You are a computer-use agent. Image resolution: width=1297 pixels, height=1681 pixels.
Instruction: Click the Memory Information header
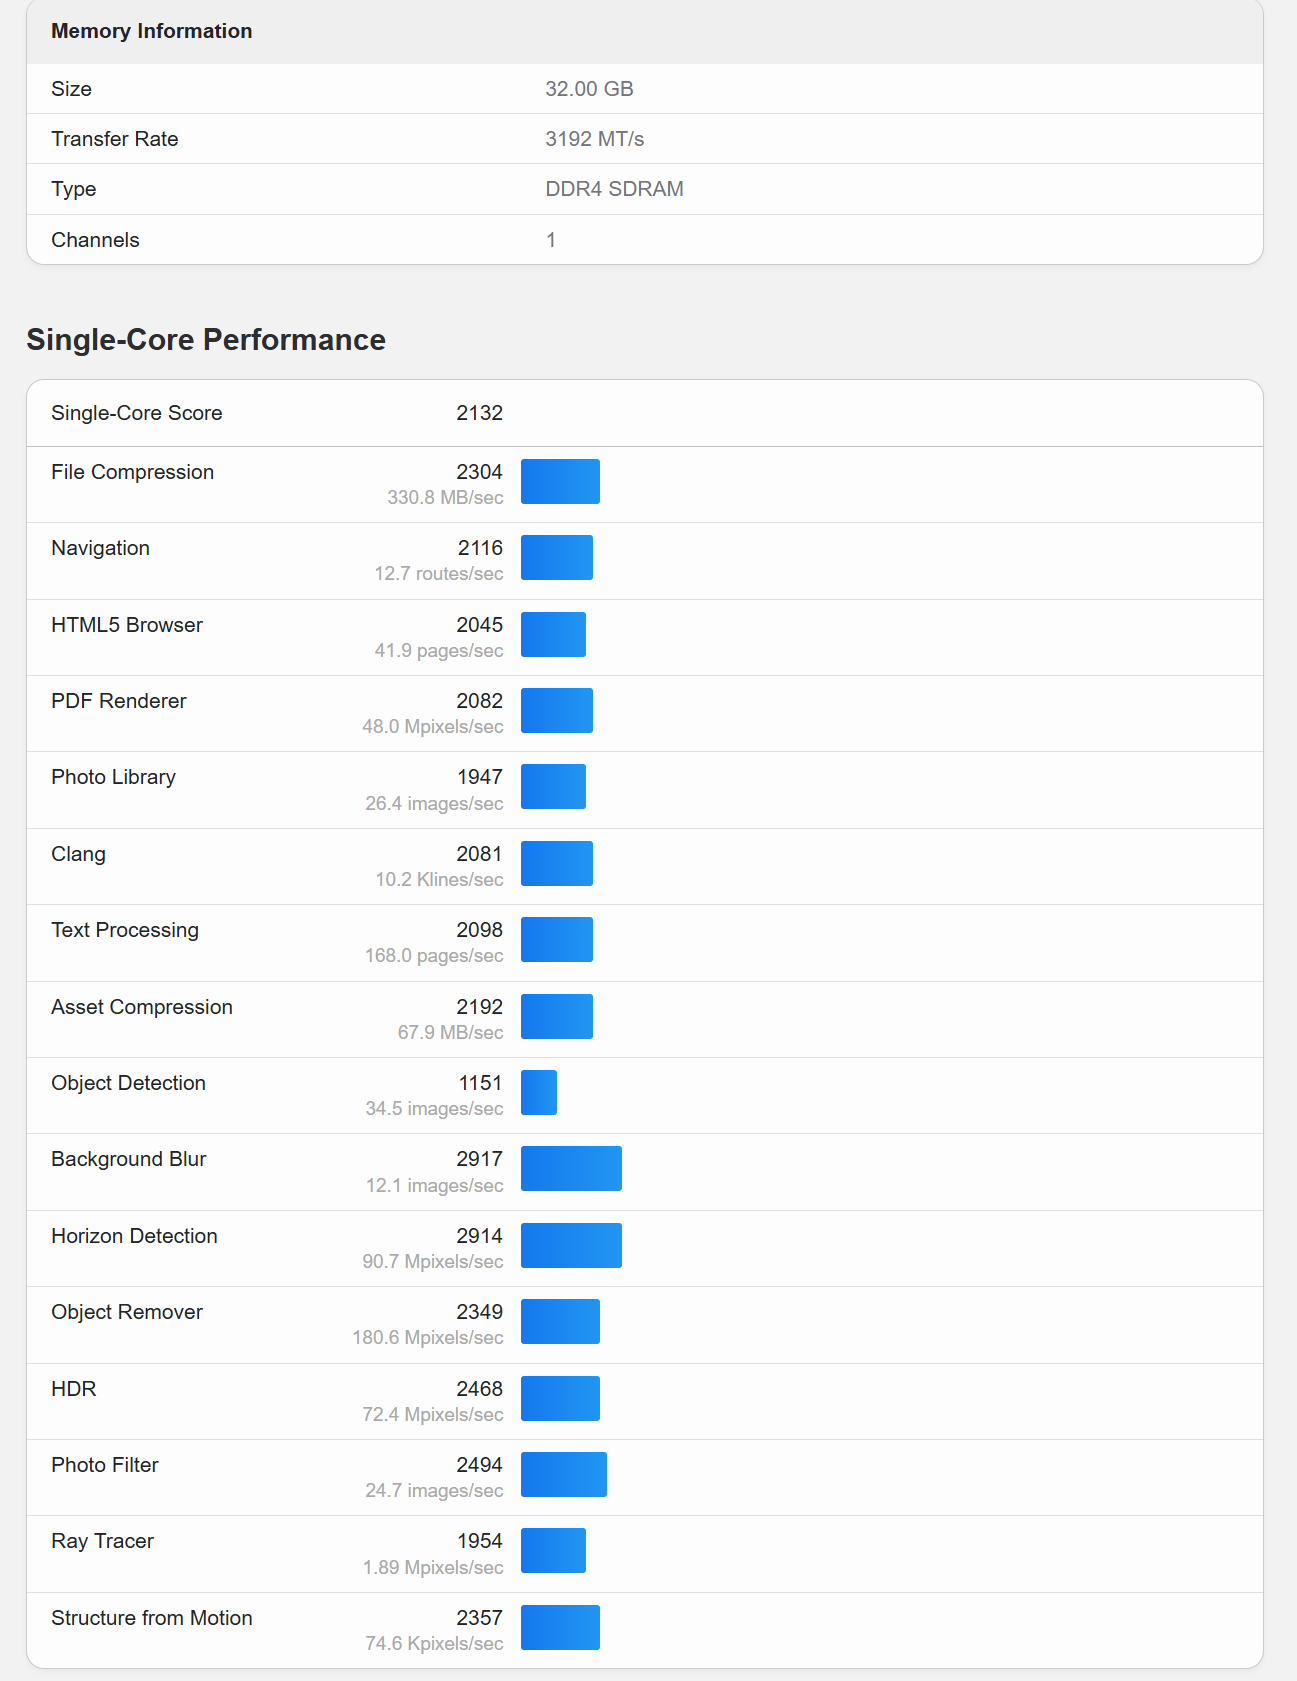point(152,31)
